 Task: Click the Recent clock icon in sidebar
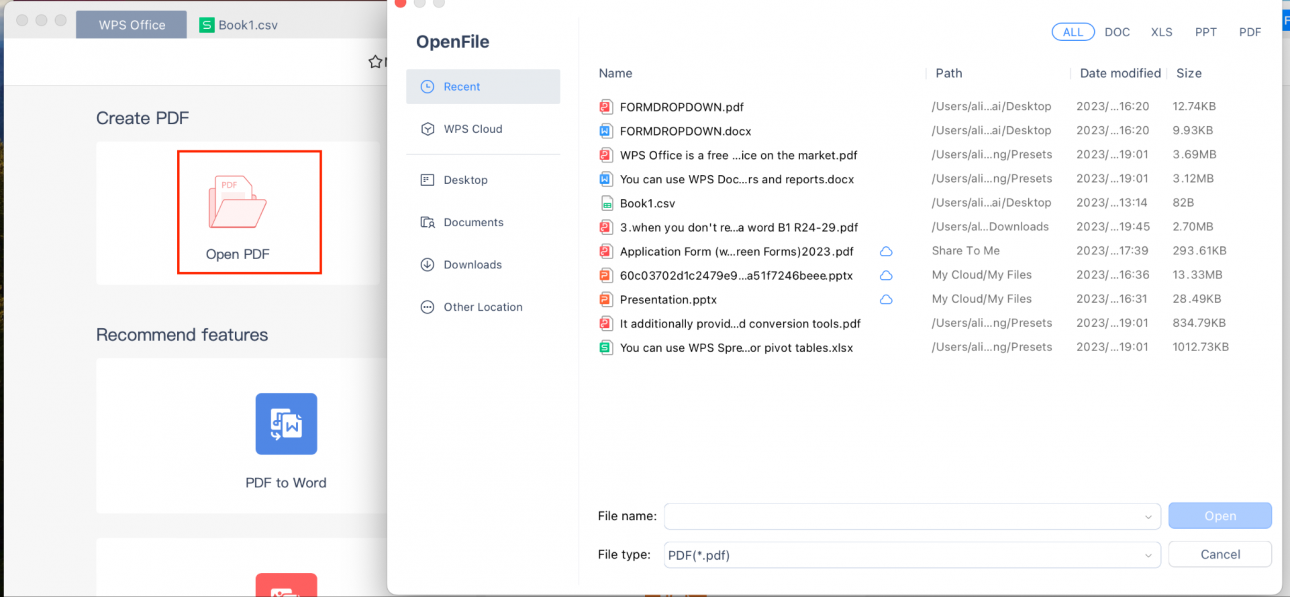[427, 87]
